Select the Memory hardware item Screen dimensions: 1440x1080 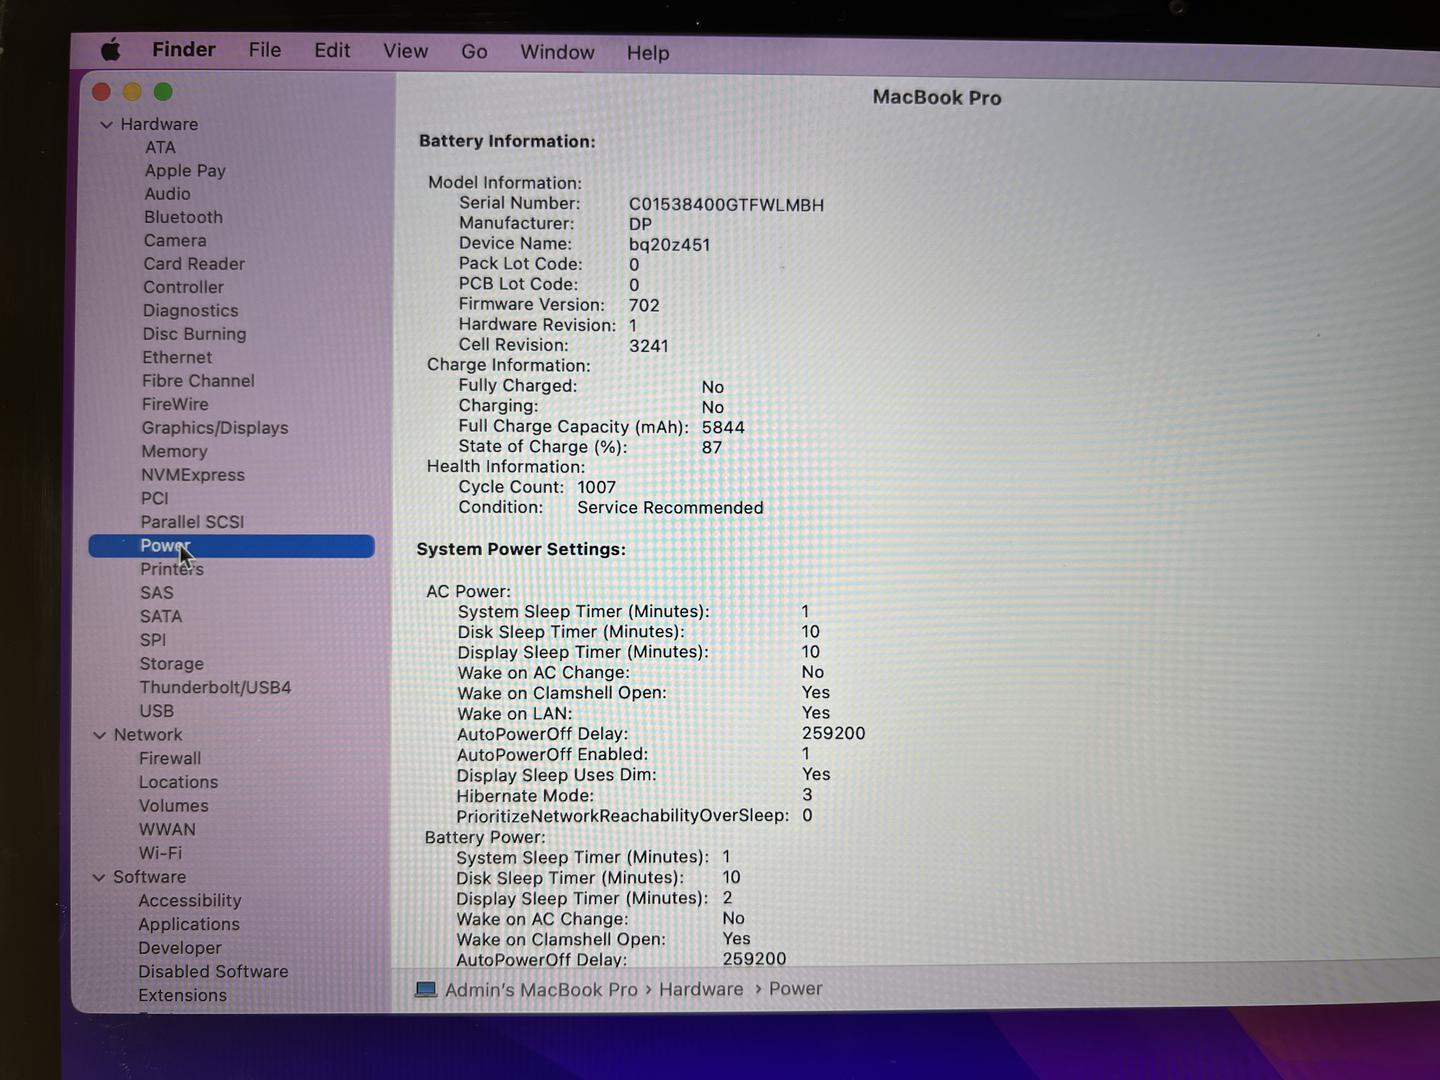point(174,451)
